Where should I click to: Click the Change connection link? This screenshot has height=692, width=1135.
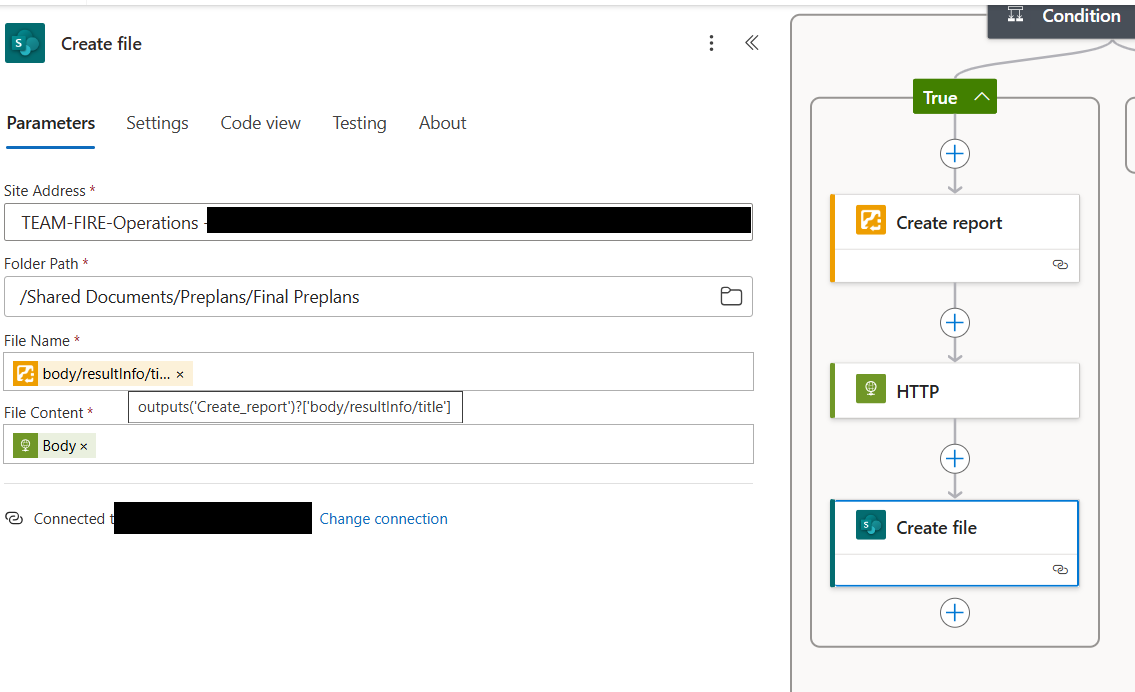383,518
